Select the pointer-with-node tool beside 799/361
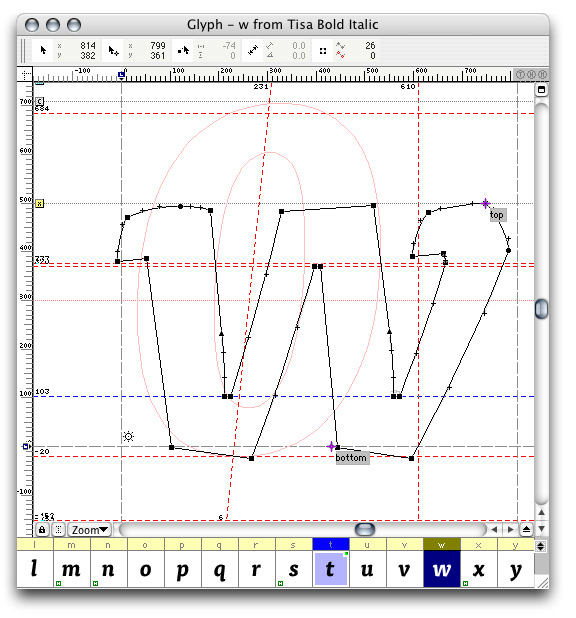Image resolution: width=576 pixels, height=618 pixels. click(113, 50)
